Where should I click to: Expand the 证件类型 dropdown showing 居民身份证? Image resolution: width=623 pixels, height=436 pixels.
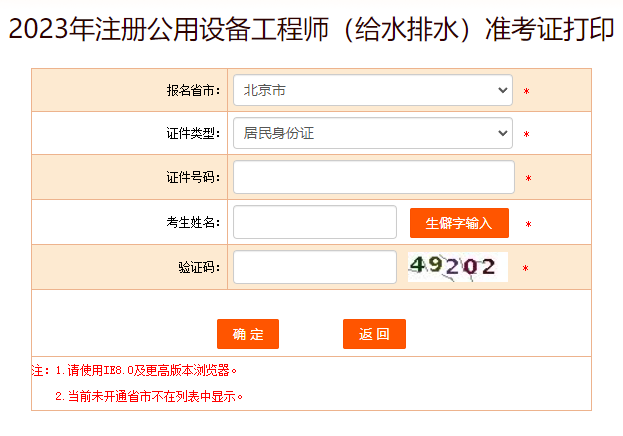point(372,133)
